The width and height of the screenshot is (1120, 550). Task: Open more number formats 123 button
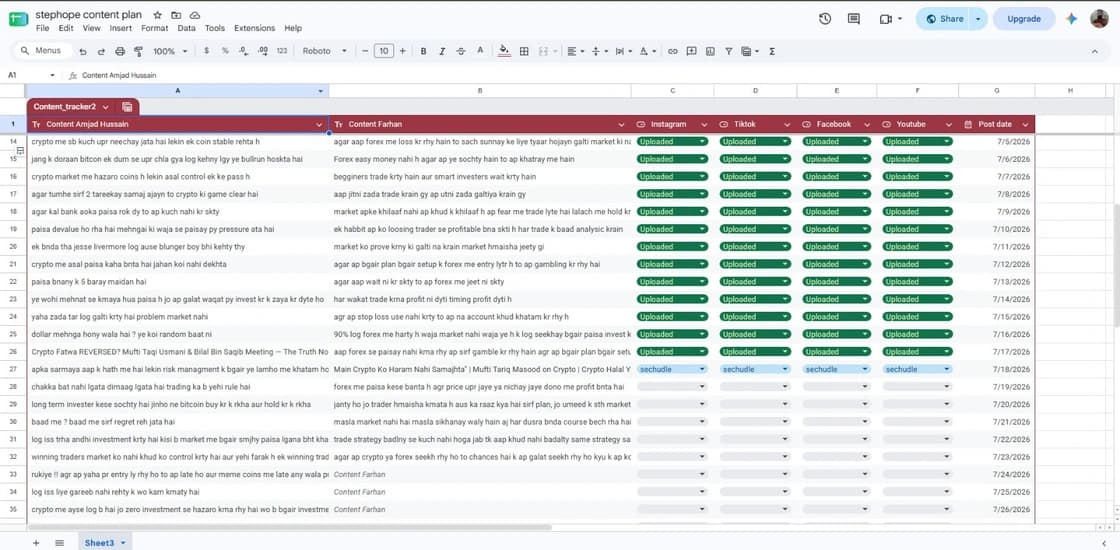point(281,51)
